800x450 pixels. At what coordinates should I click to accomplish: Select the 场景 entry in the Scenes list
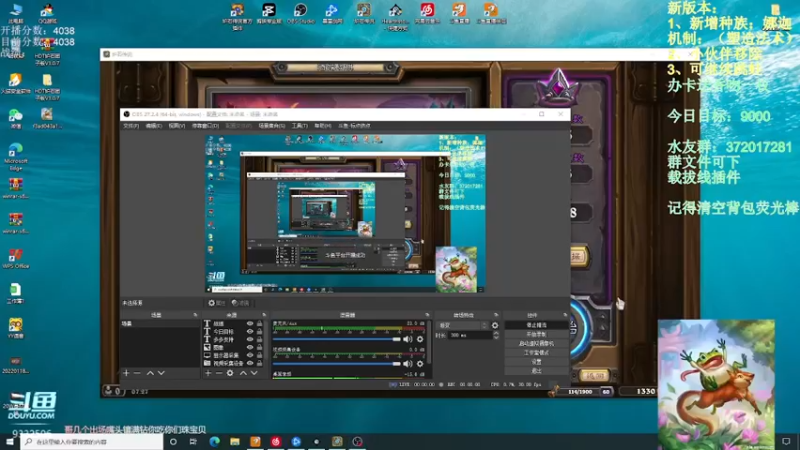[x=159, y=323]
